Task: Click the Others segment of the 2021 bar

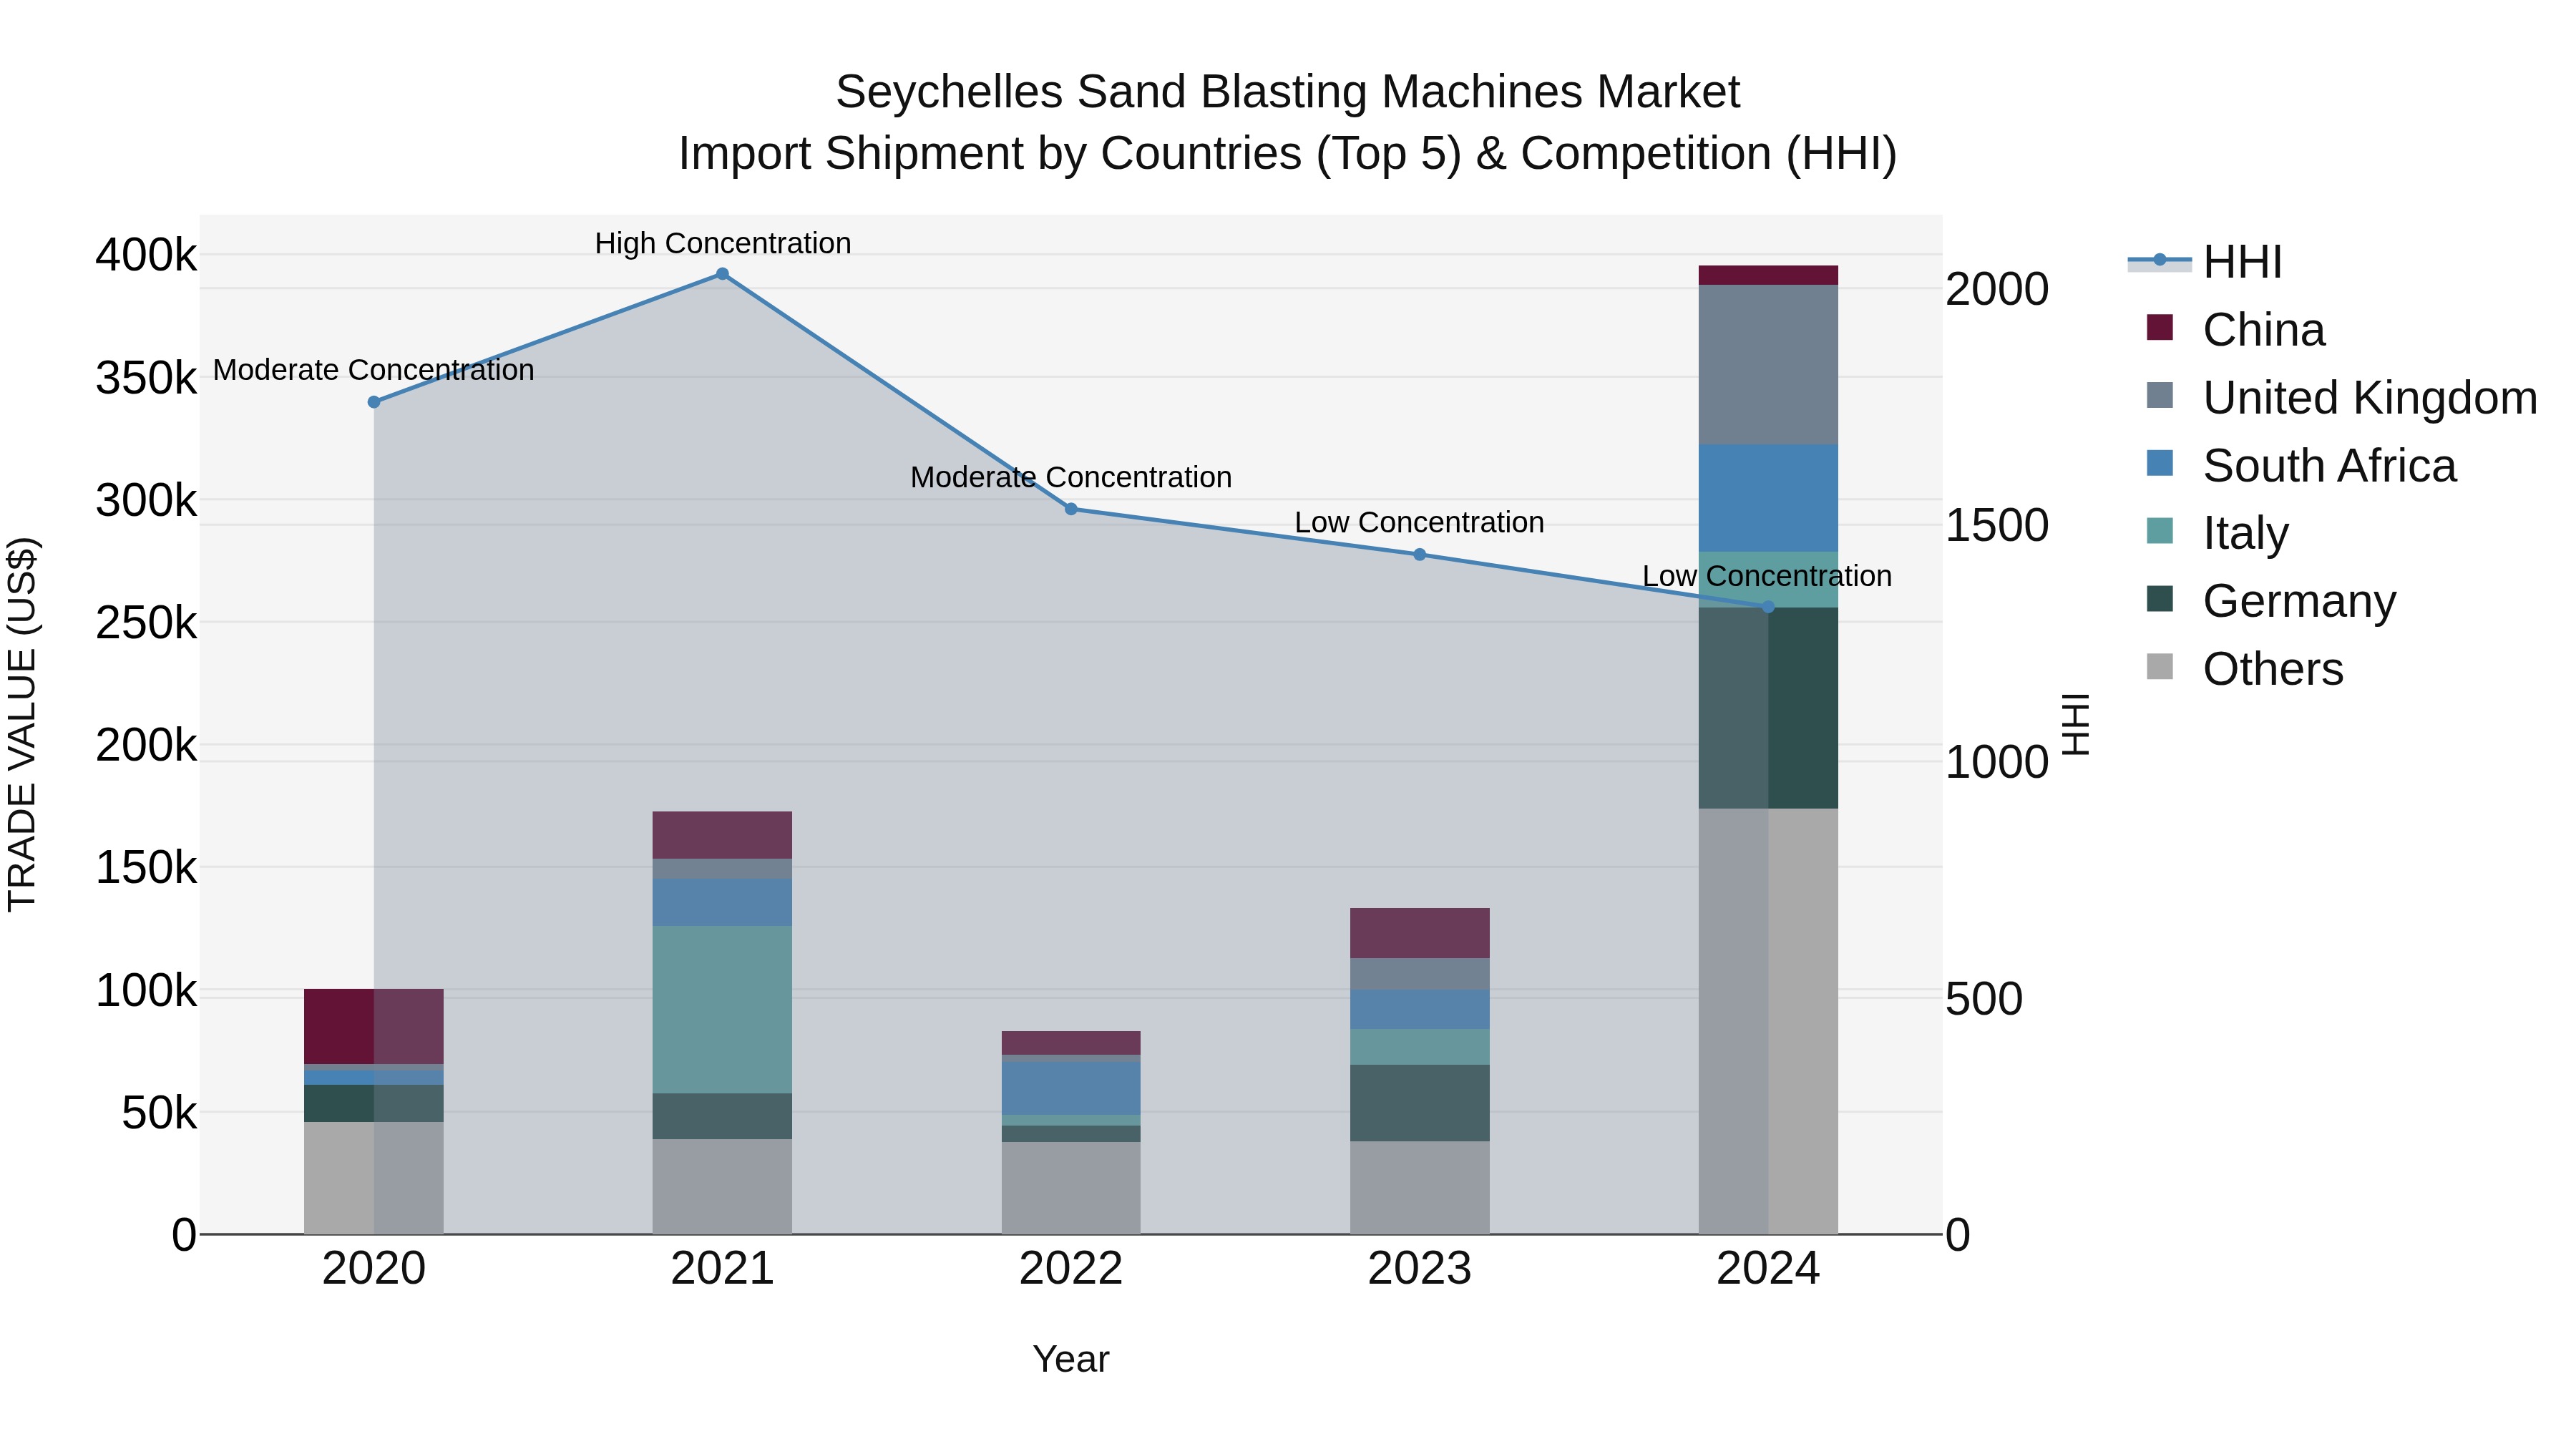Action: (x=722, y=1187)
